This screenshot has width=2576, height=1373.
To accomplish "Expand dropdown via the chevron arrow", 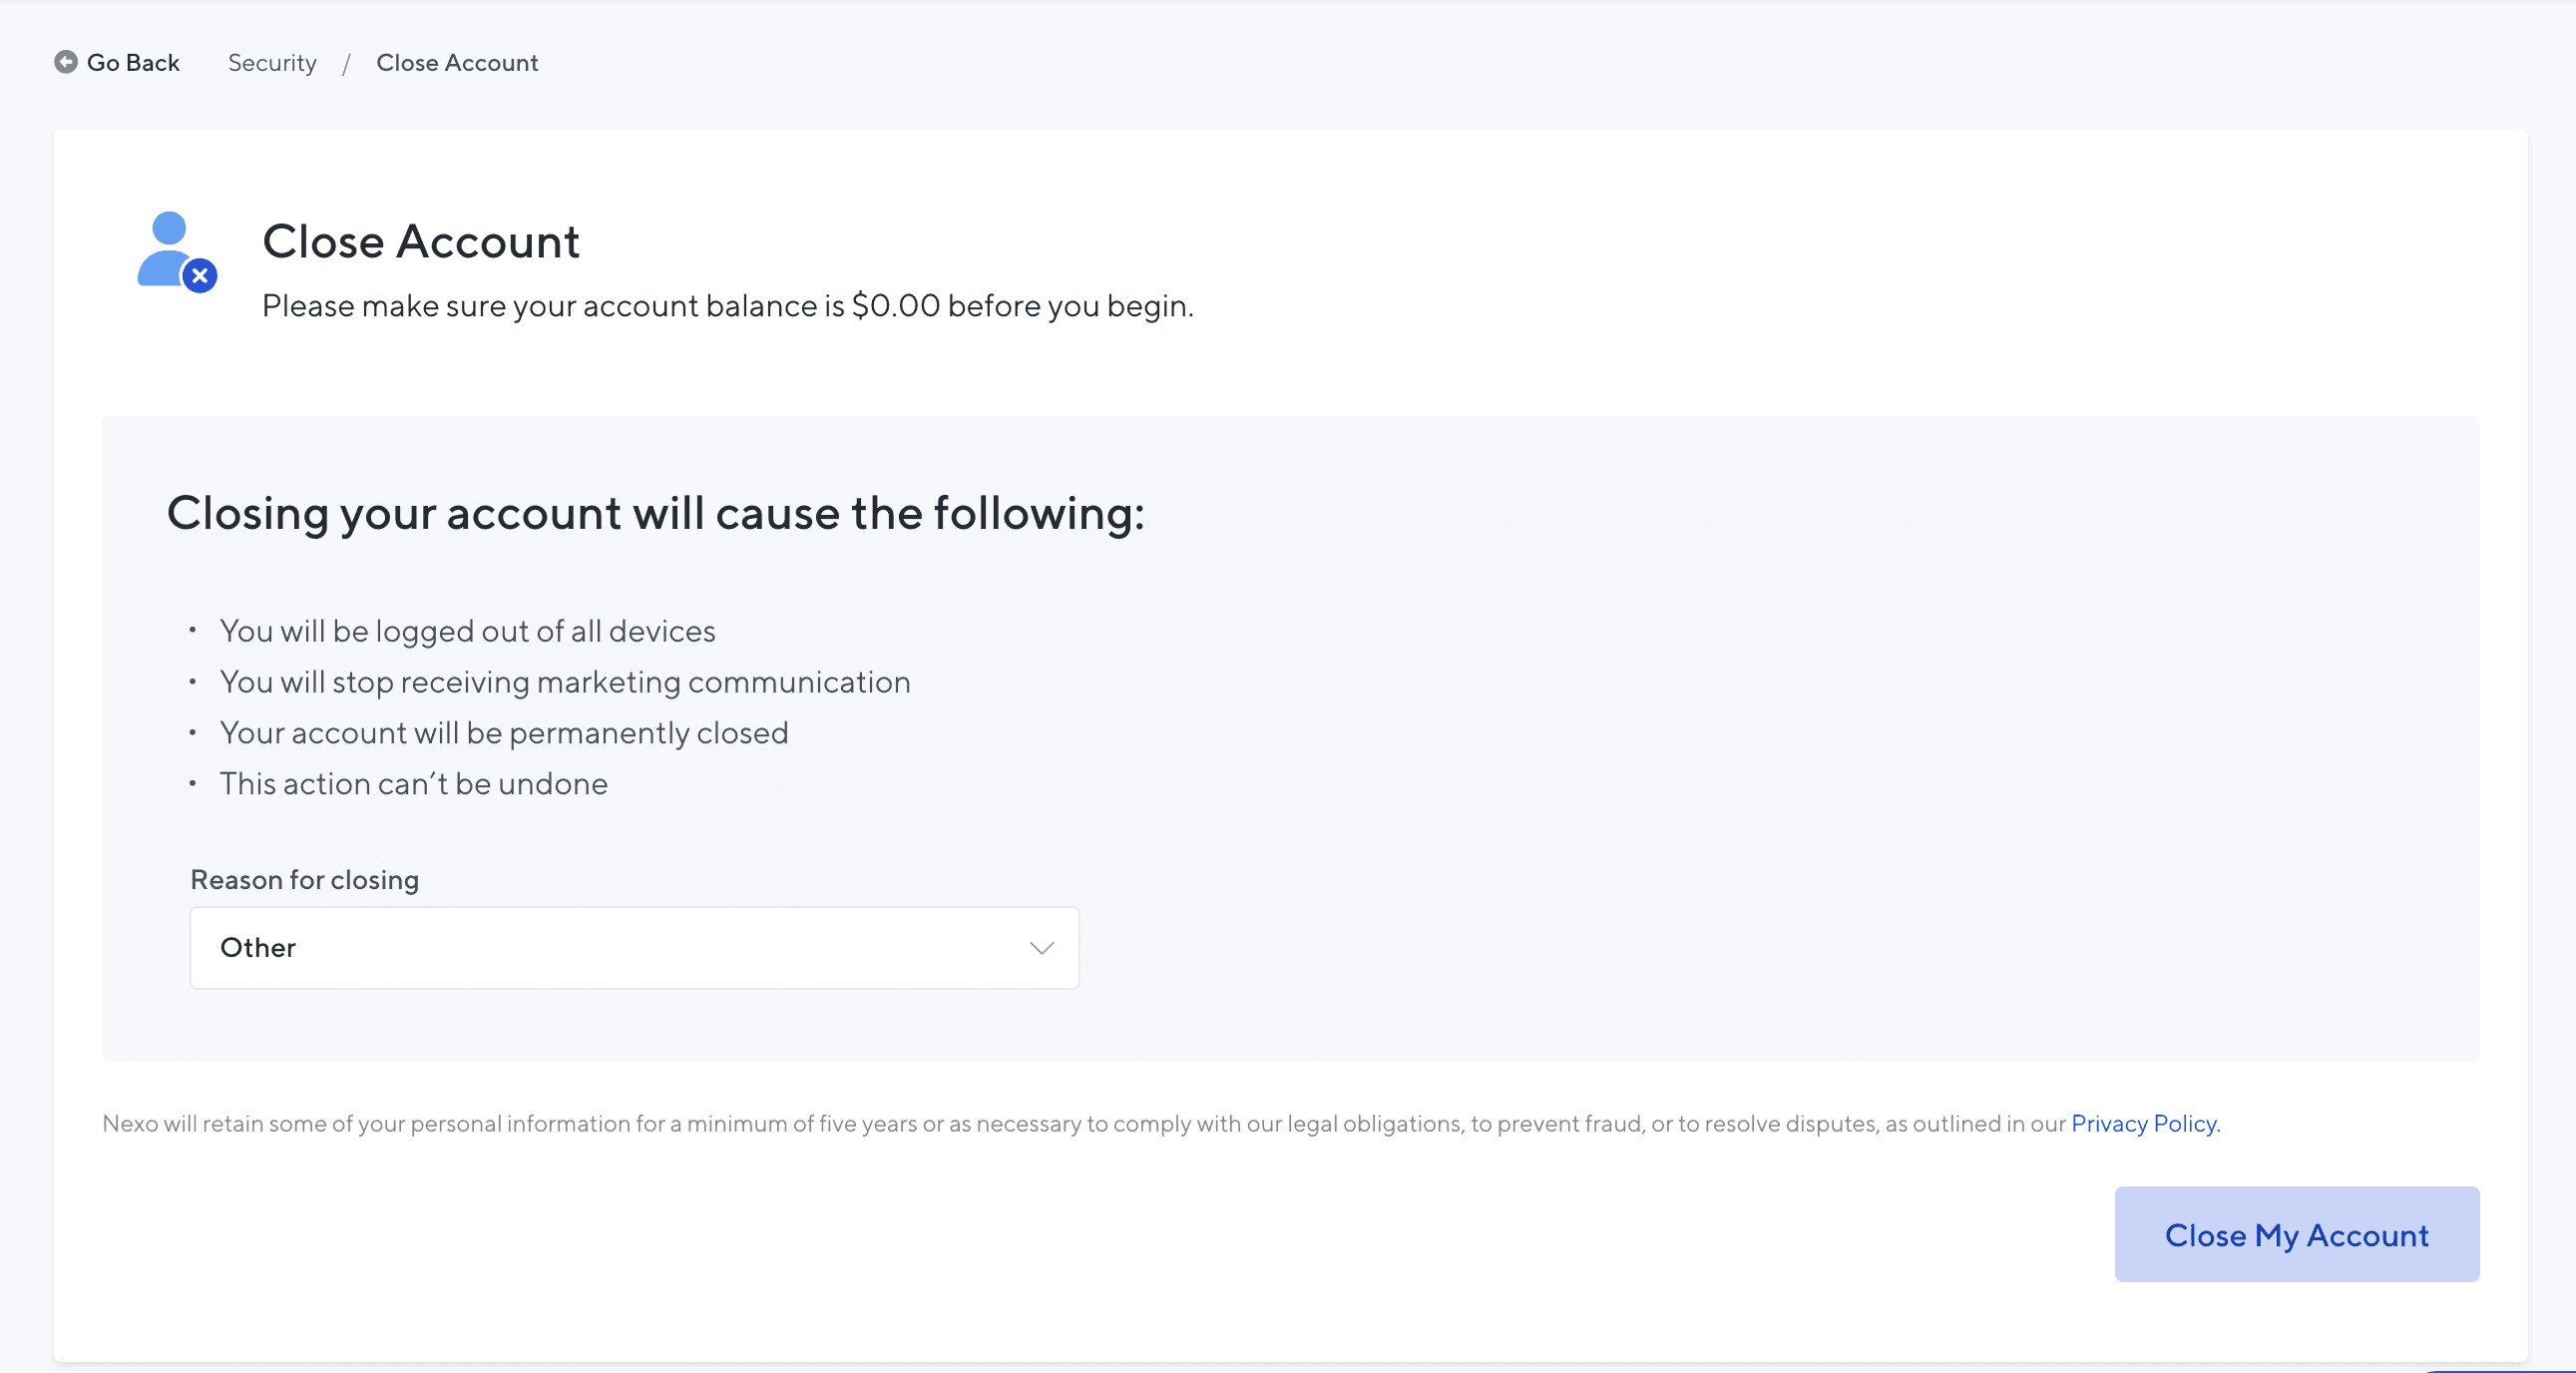I will 1041,948.
